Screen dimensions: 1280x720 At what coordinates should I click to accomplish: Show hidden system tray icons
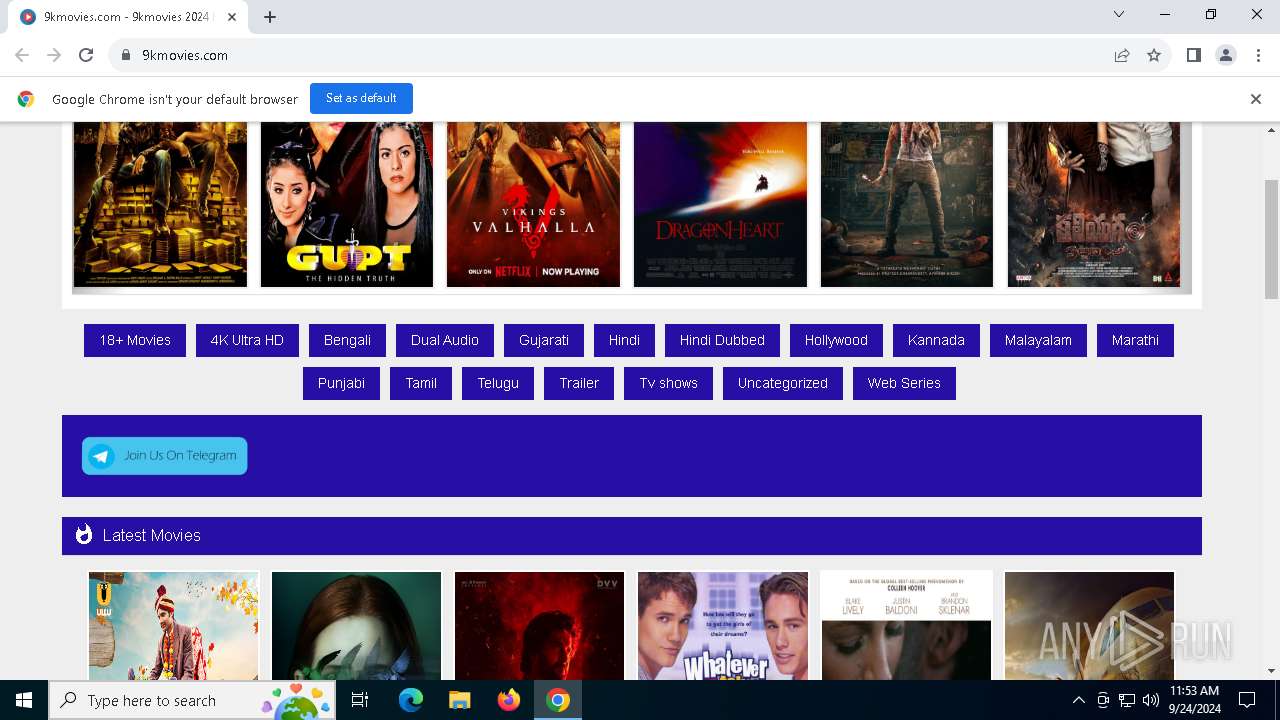1078,700
